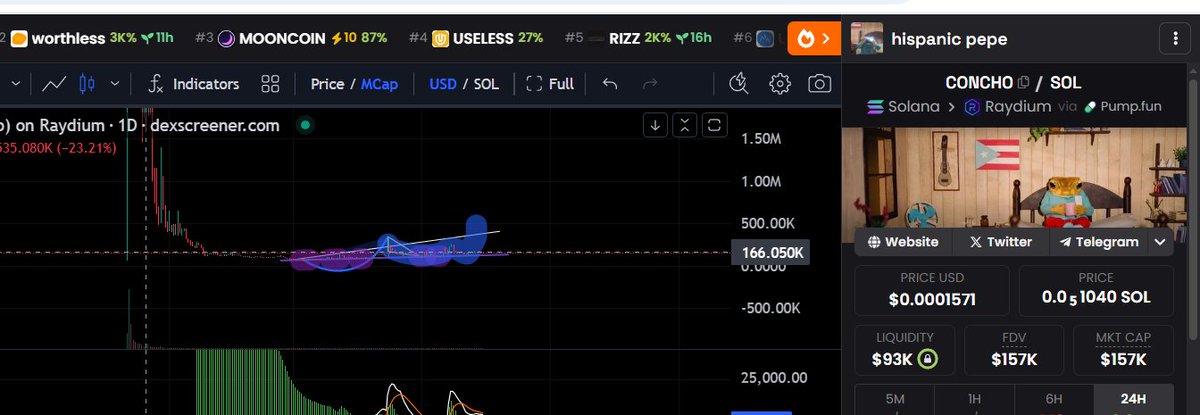The width and height of the screenshot is (1200, 415).
Task: Open the quick search lightning icon
Action: click(739, 84)
